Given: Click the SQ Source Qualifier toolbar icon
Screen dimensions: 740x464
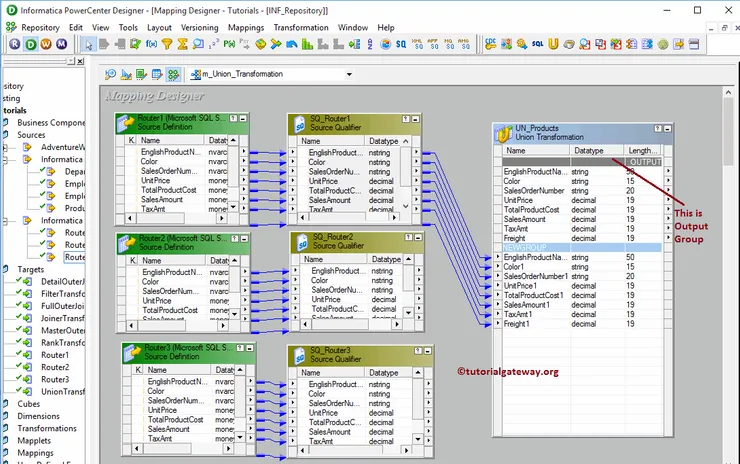Looking at the screenshot, I should pos(401,44).
